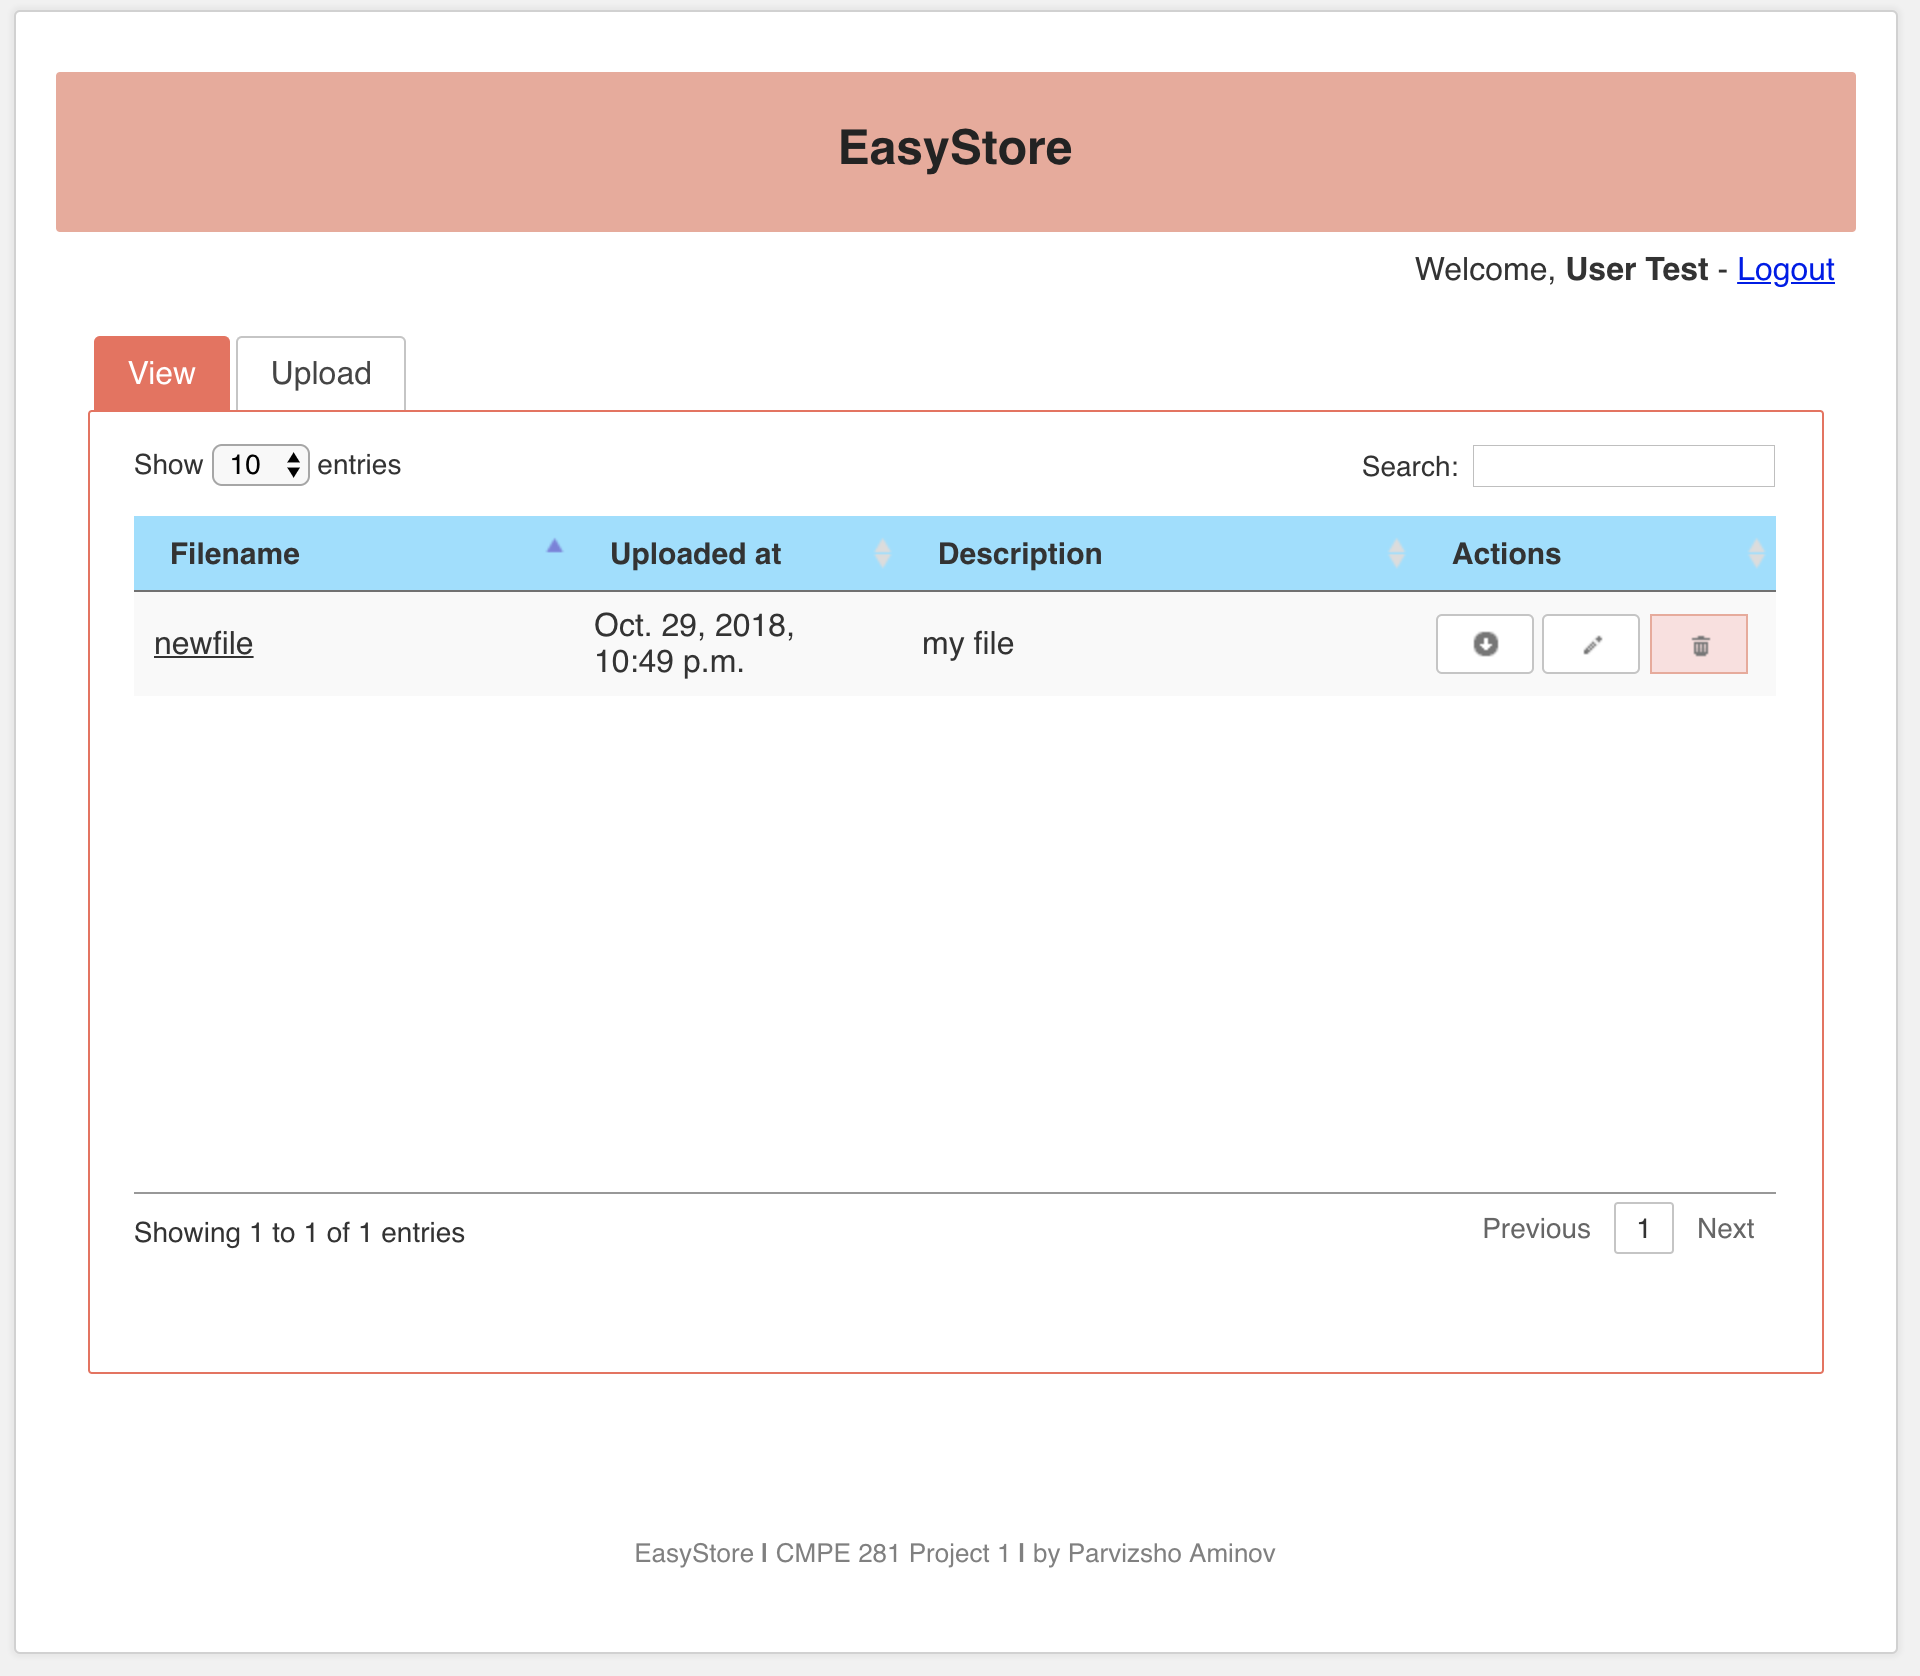Viewport: 1920px width, 1676px height.
Task: Focus the Search input field
Action: tap(1623, 466)
